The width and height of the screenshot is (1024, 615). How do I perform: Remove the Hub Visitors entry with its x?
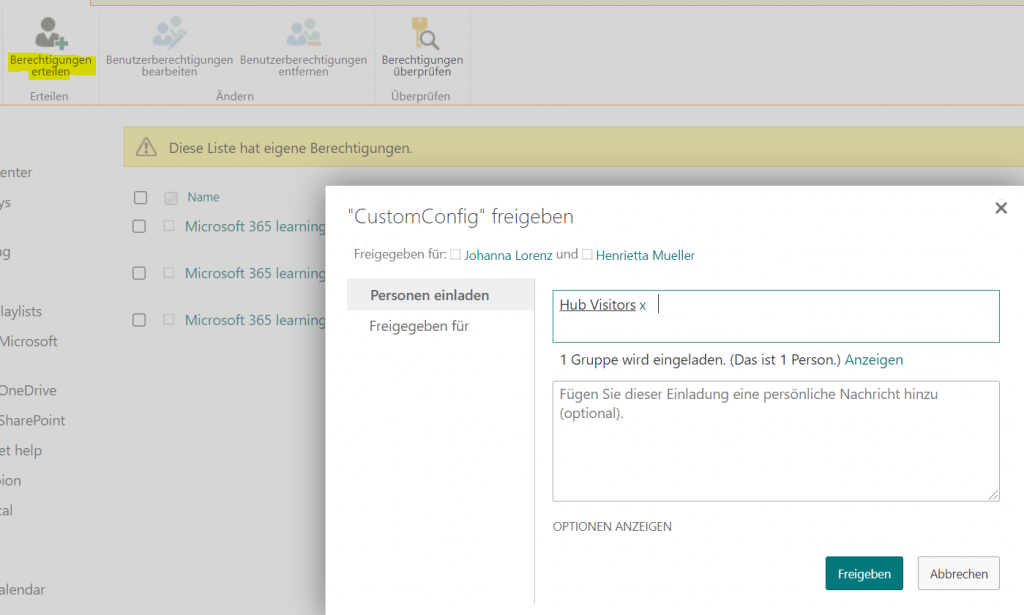coord(643,306)
